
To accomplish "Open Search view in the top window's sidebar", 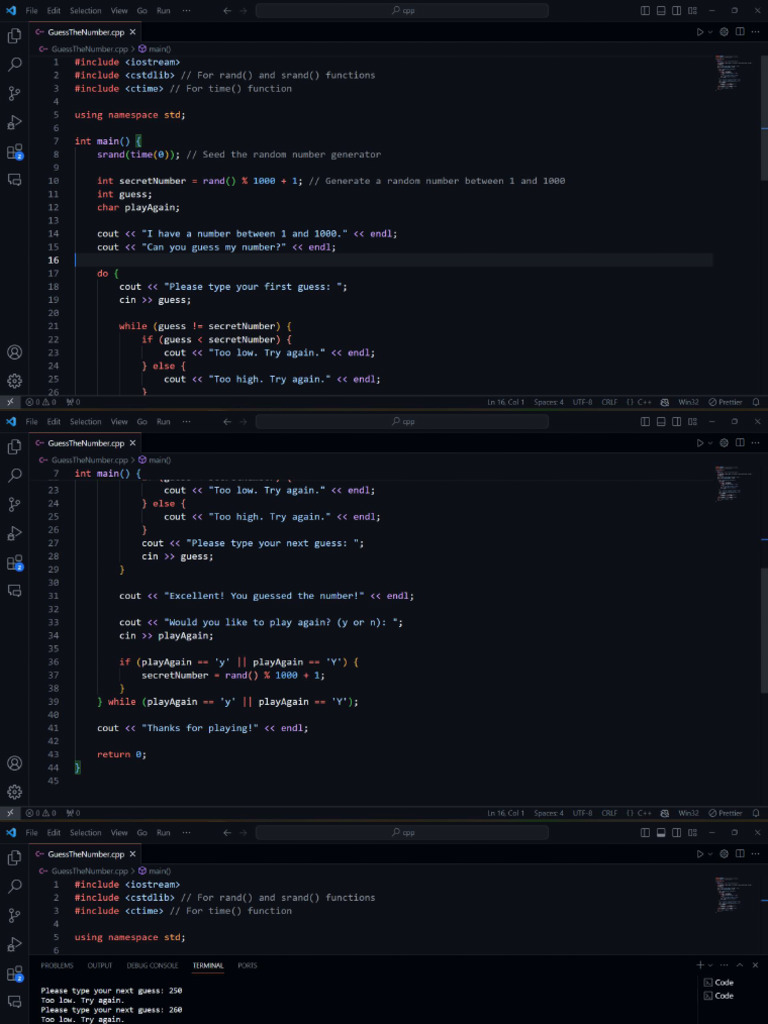I will click(x=14, y=64).
